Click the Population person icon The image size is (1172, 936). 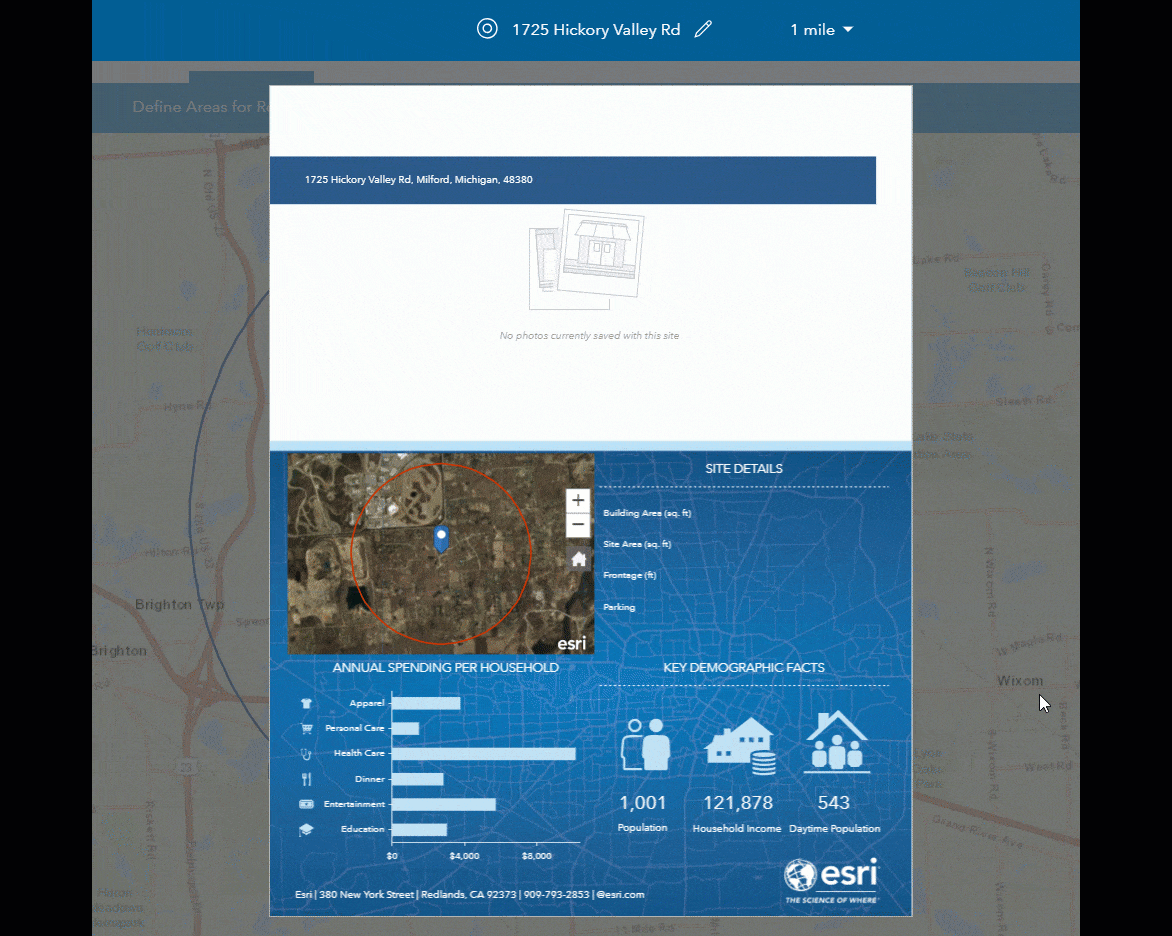(643, 742)
